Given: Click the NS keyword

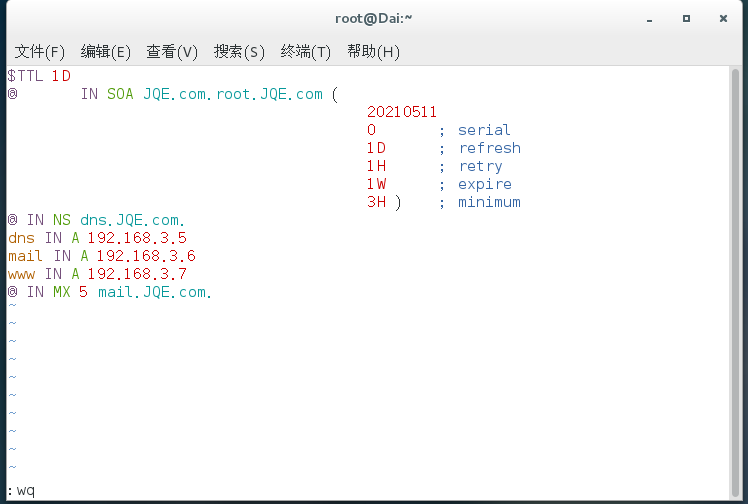Looking at the screenshot, I should point(62,220).
